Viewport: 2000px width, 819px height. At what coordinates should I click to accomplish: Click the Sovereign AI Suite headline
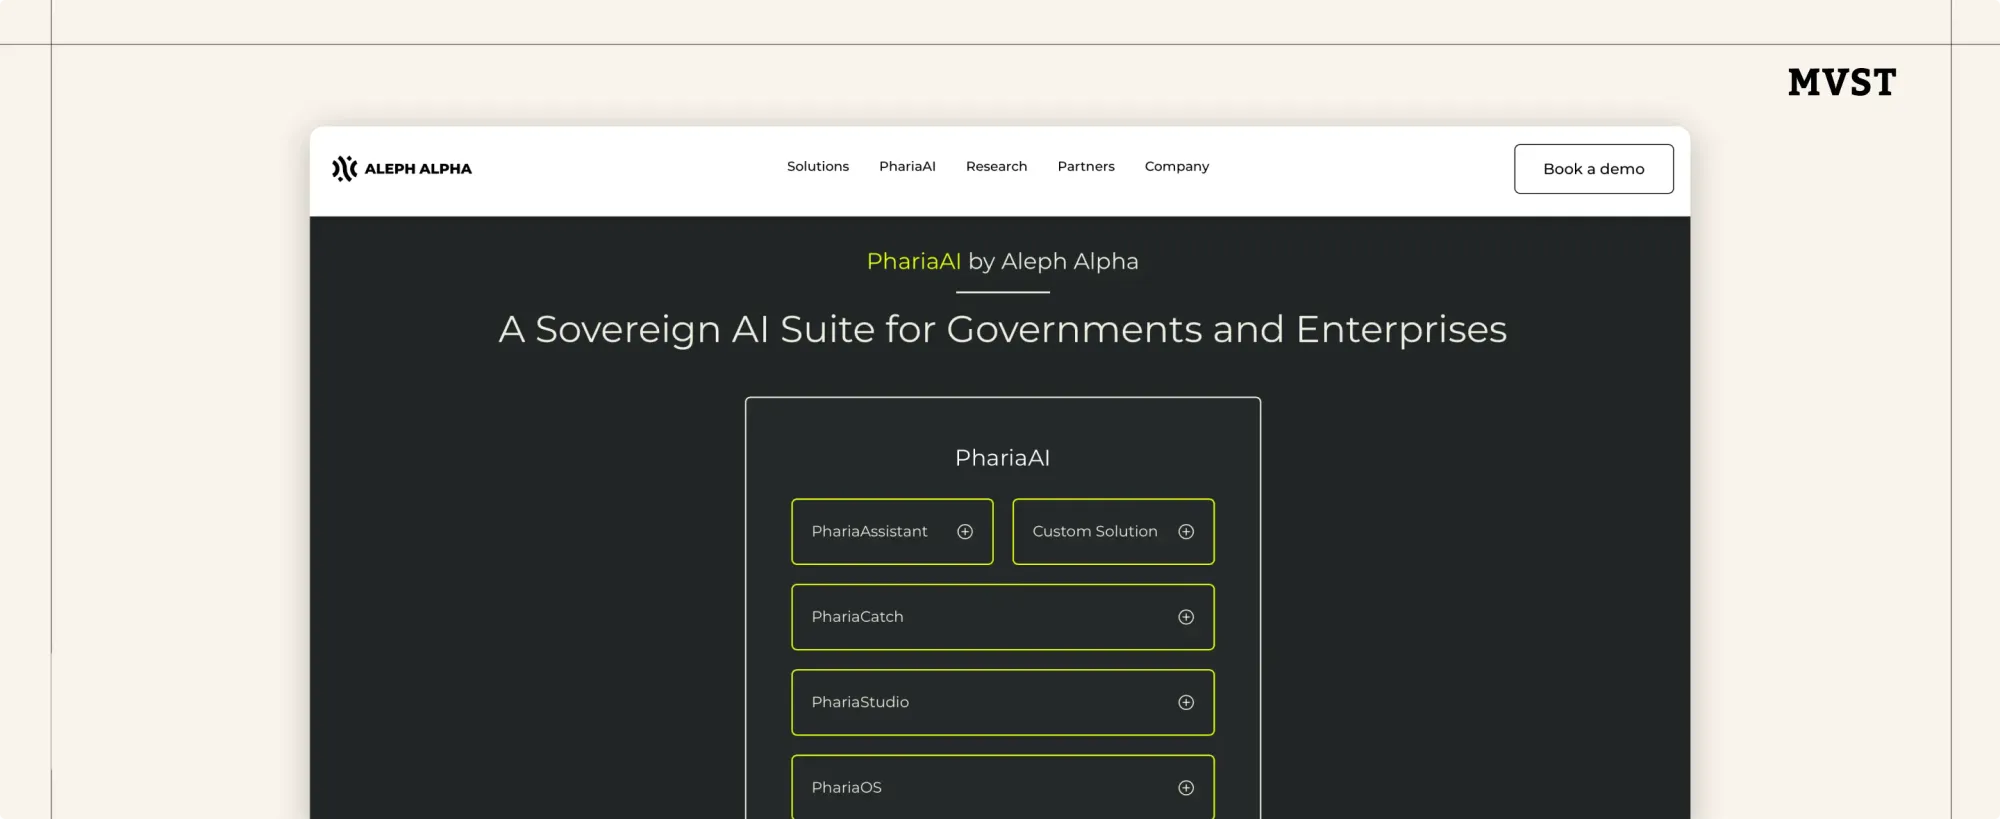point(1002,329)
